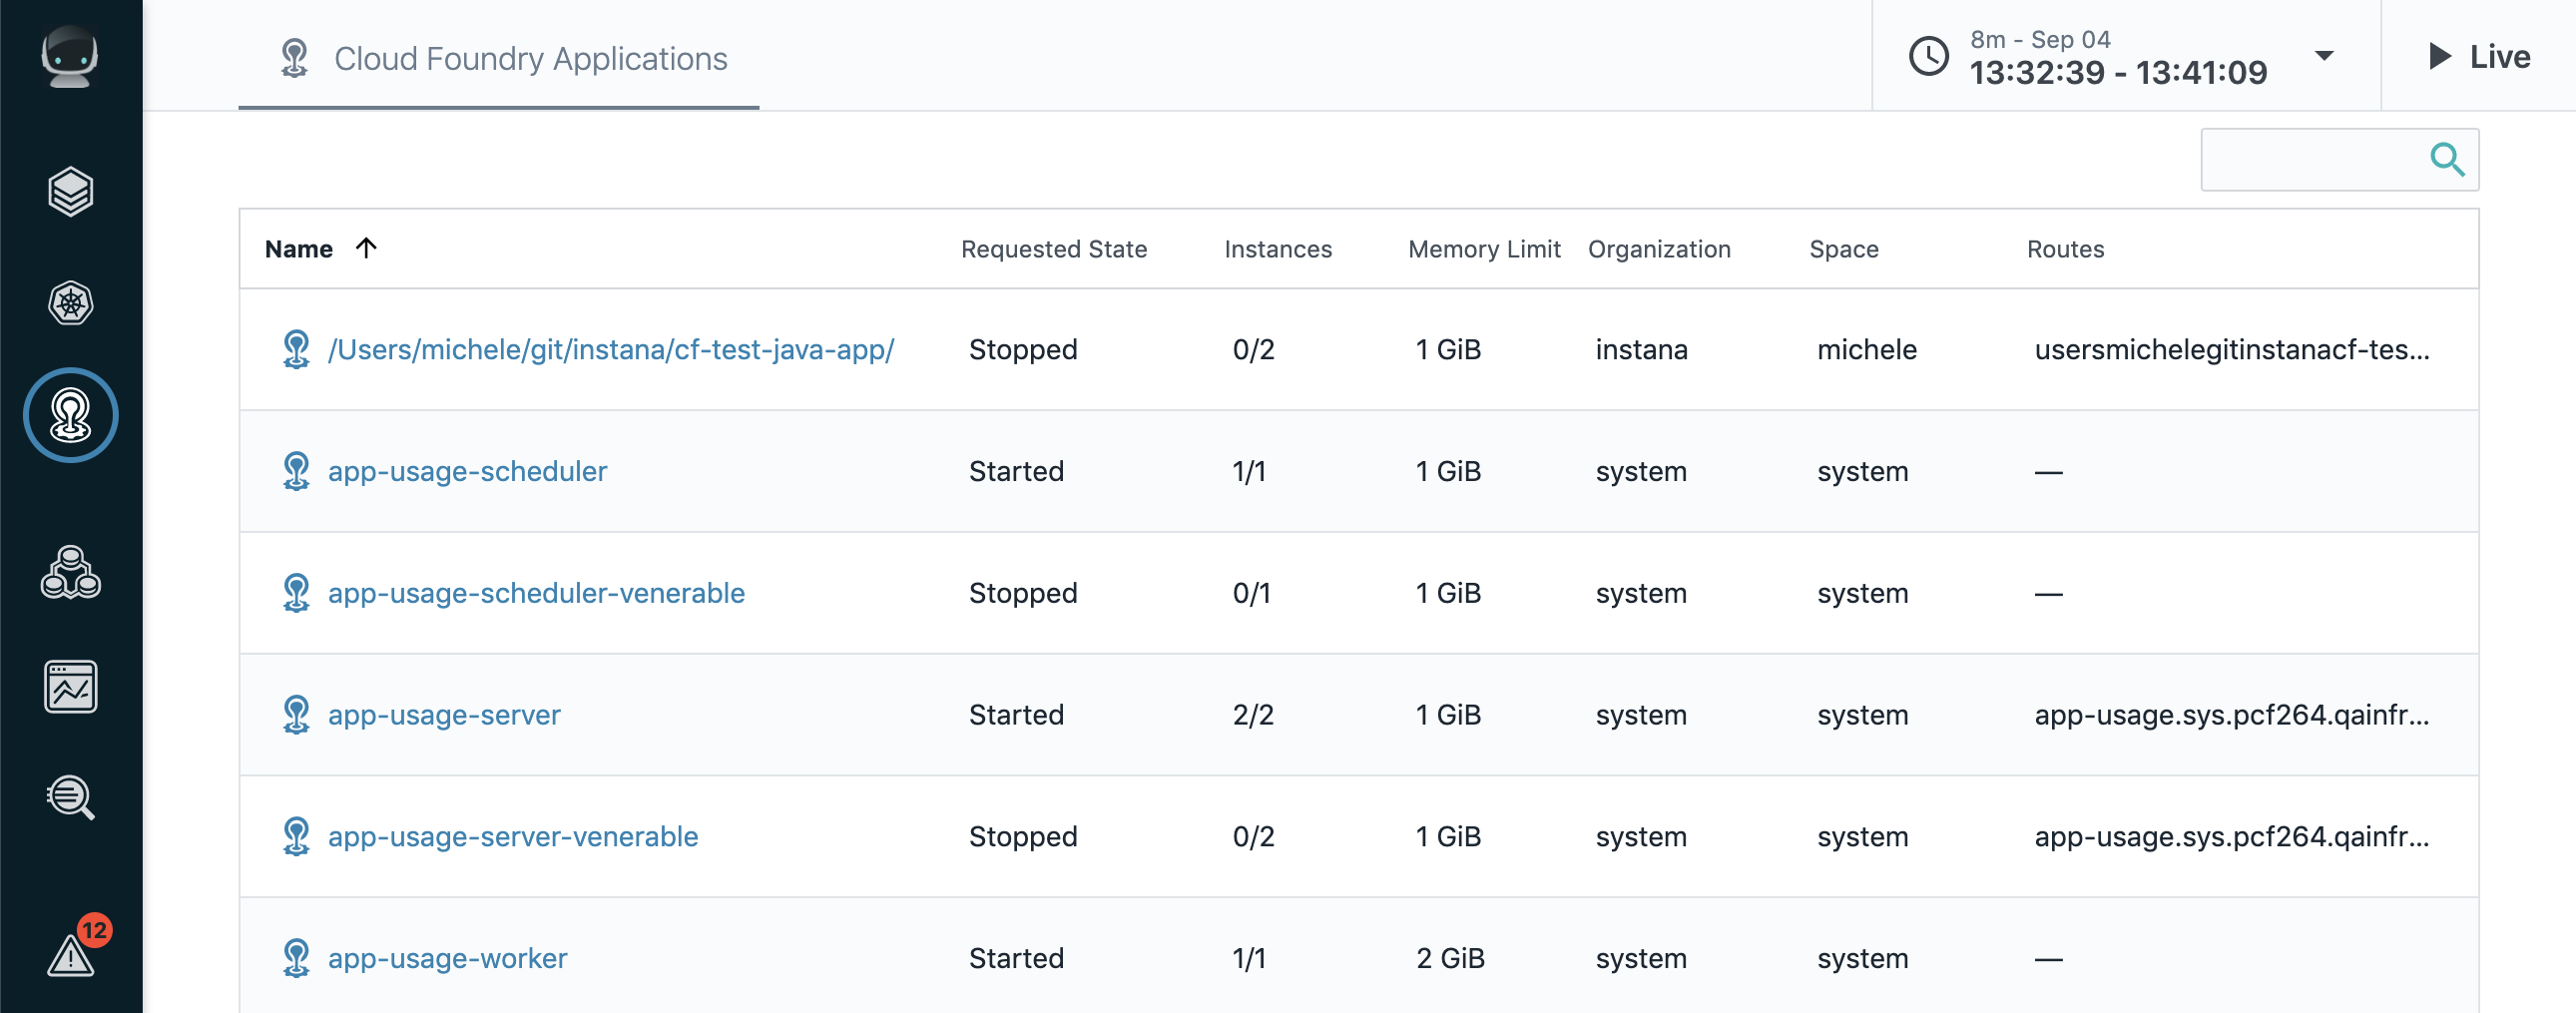Click the icon beside cf-test-java-app row

(296, 349)
